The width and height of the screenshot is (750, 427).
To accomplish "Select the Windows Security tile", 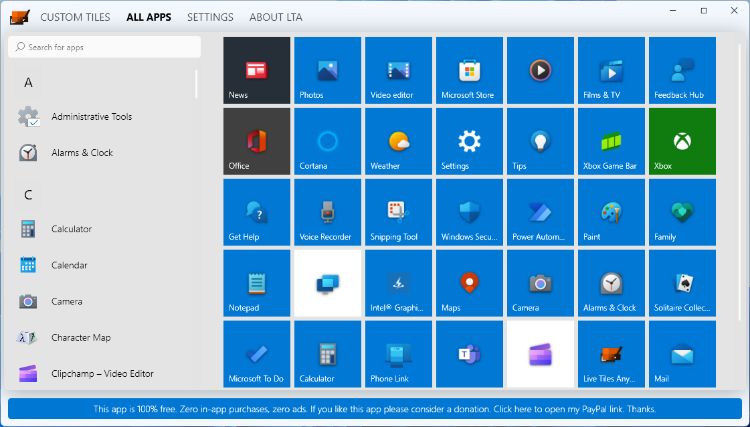I will pos(469,212).
